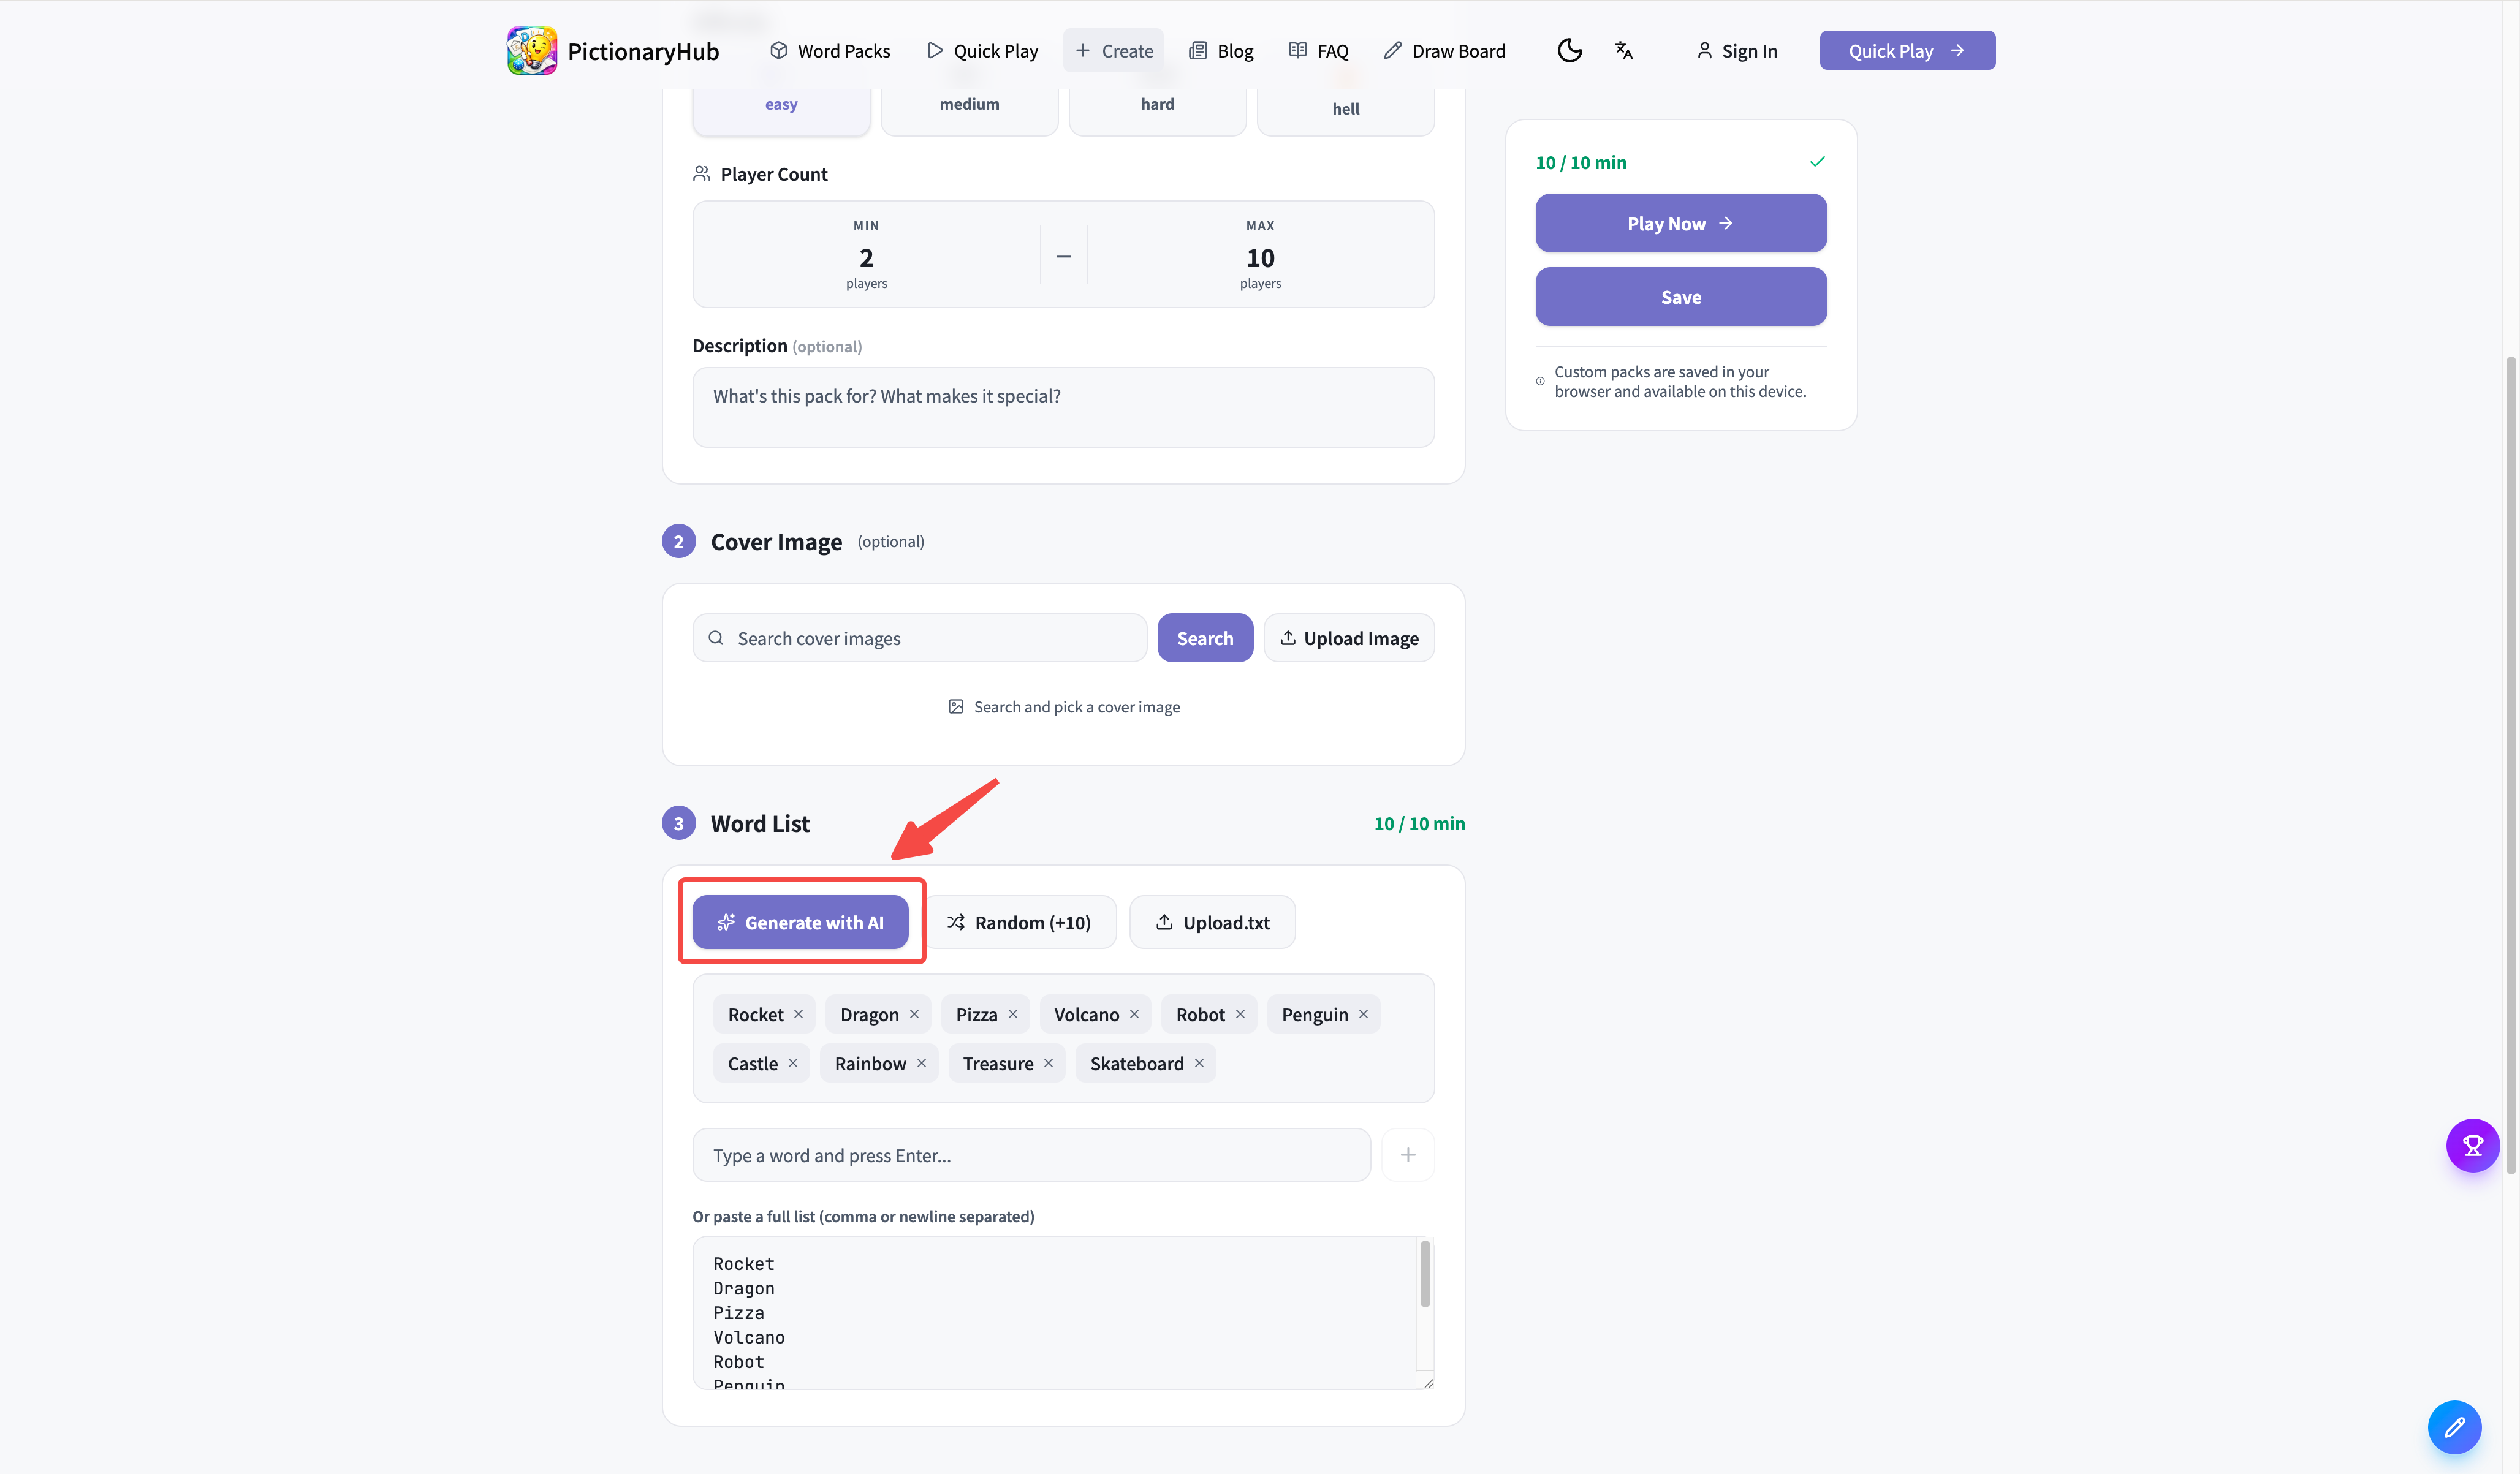This screenshot has height=1474, width=2520.
Task: Delete the Volcano word chip
Action: point(1134,1014)
